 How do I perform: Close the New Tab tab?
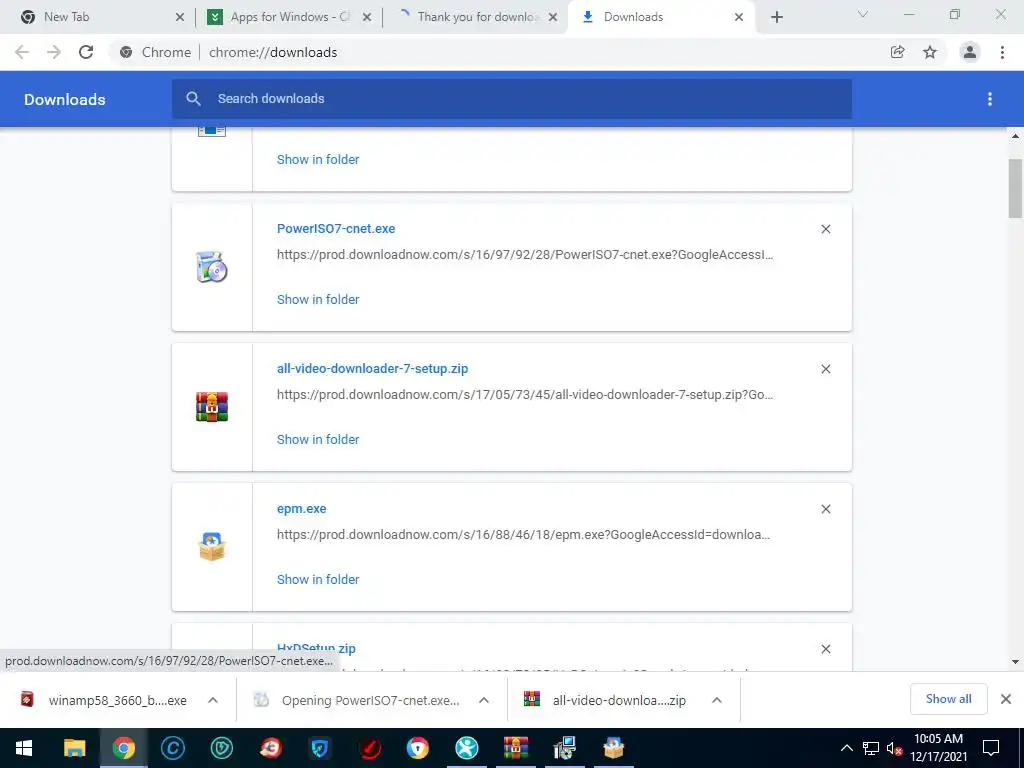pos(180,17)
